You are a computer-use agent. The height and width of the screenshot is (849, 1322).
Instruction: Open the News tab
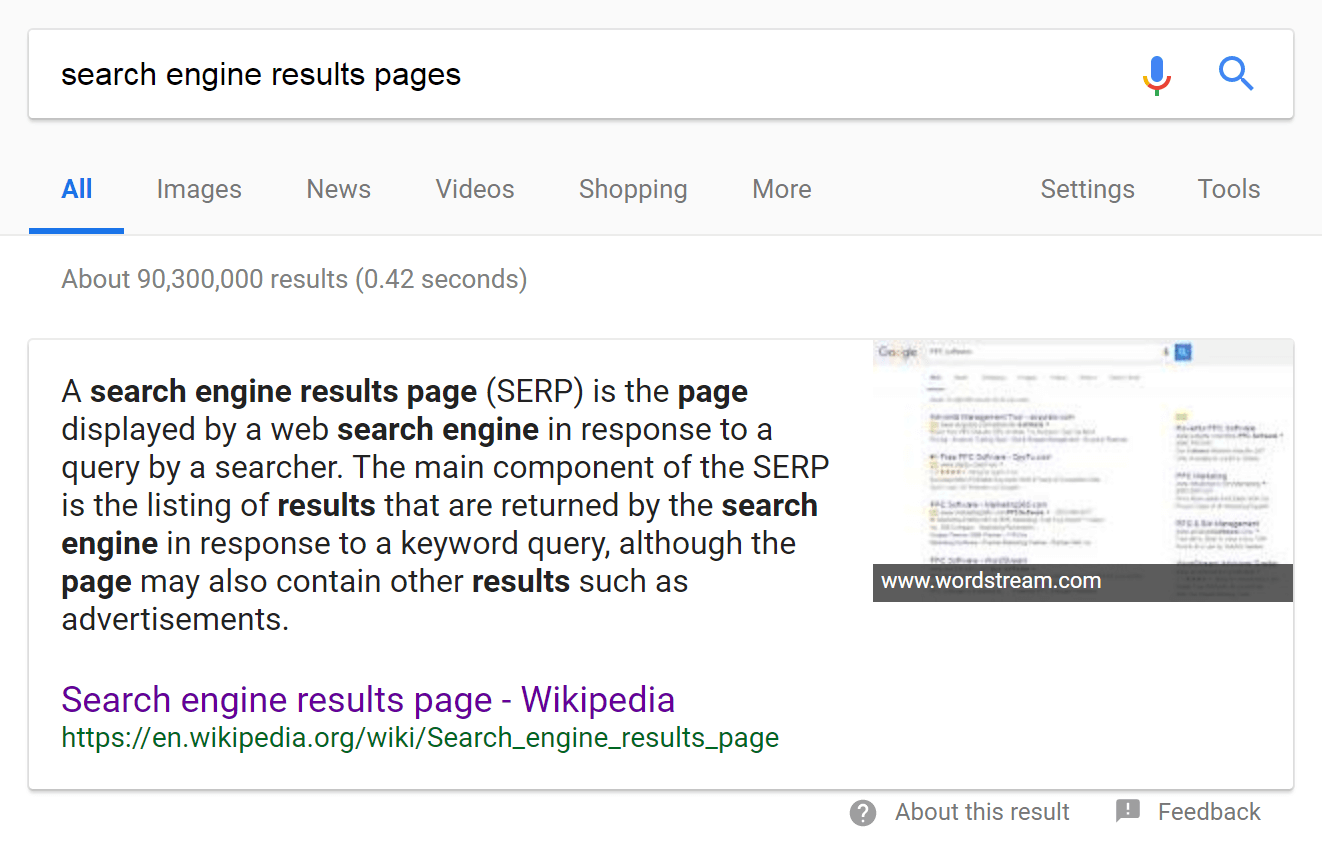pos(338,190)
